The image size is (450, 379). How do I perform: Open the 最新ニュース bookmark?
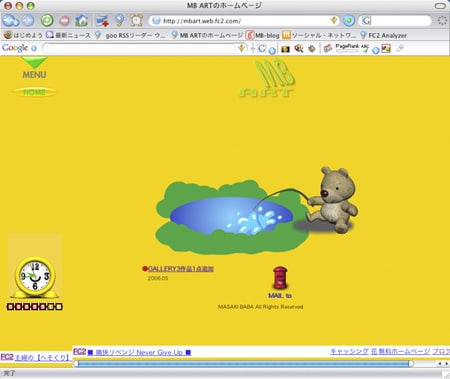tap(68, 35)
